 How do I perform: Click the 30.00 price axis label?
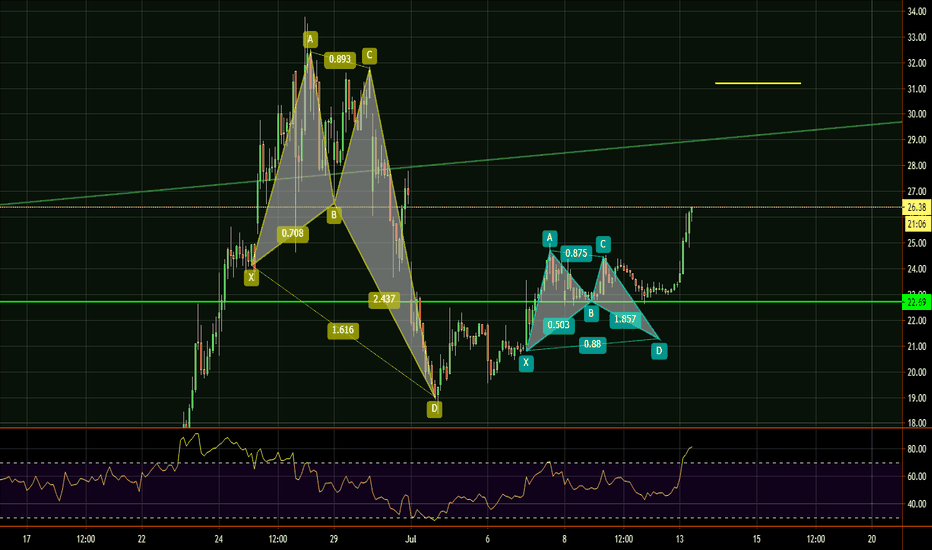[x=917, y=114]
